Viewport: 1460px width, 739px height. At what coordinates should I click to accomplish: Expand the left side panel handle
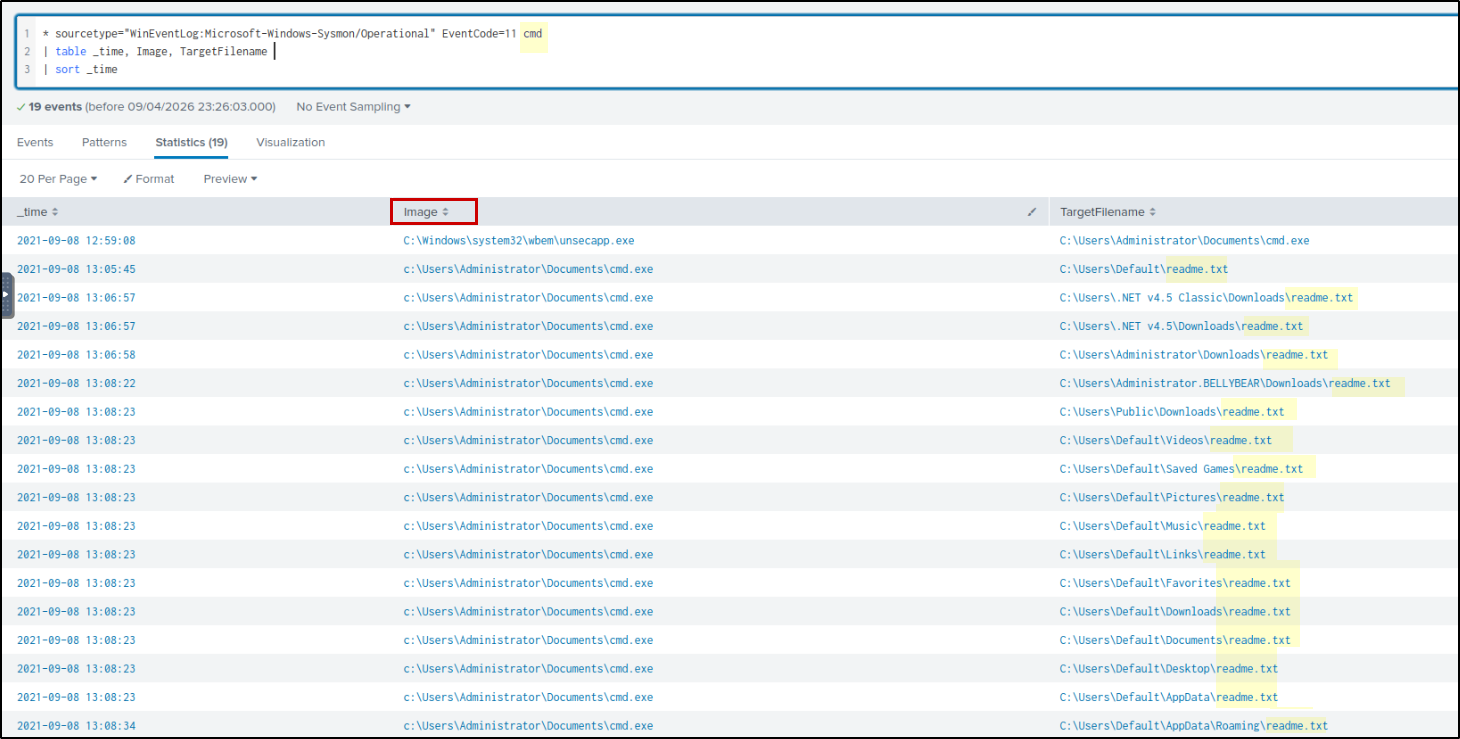click(x=7, y=295)
